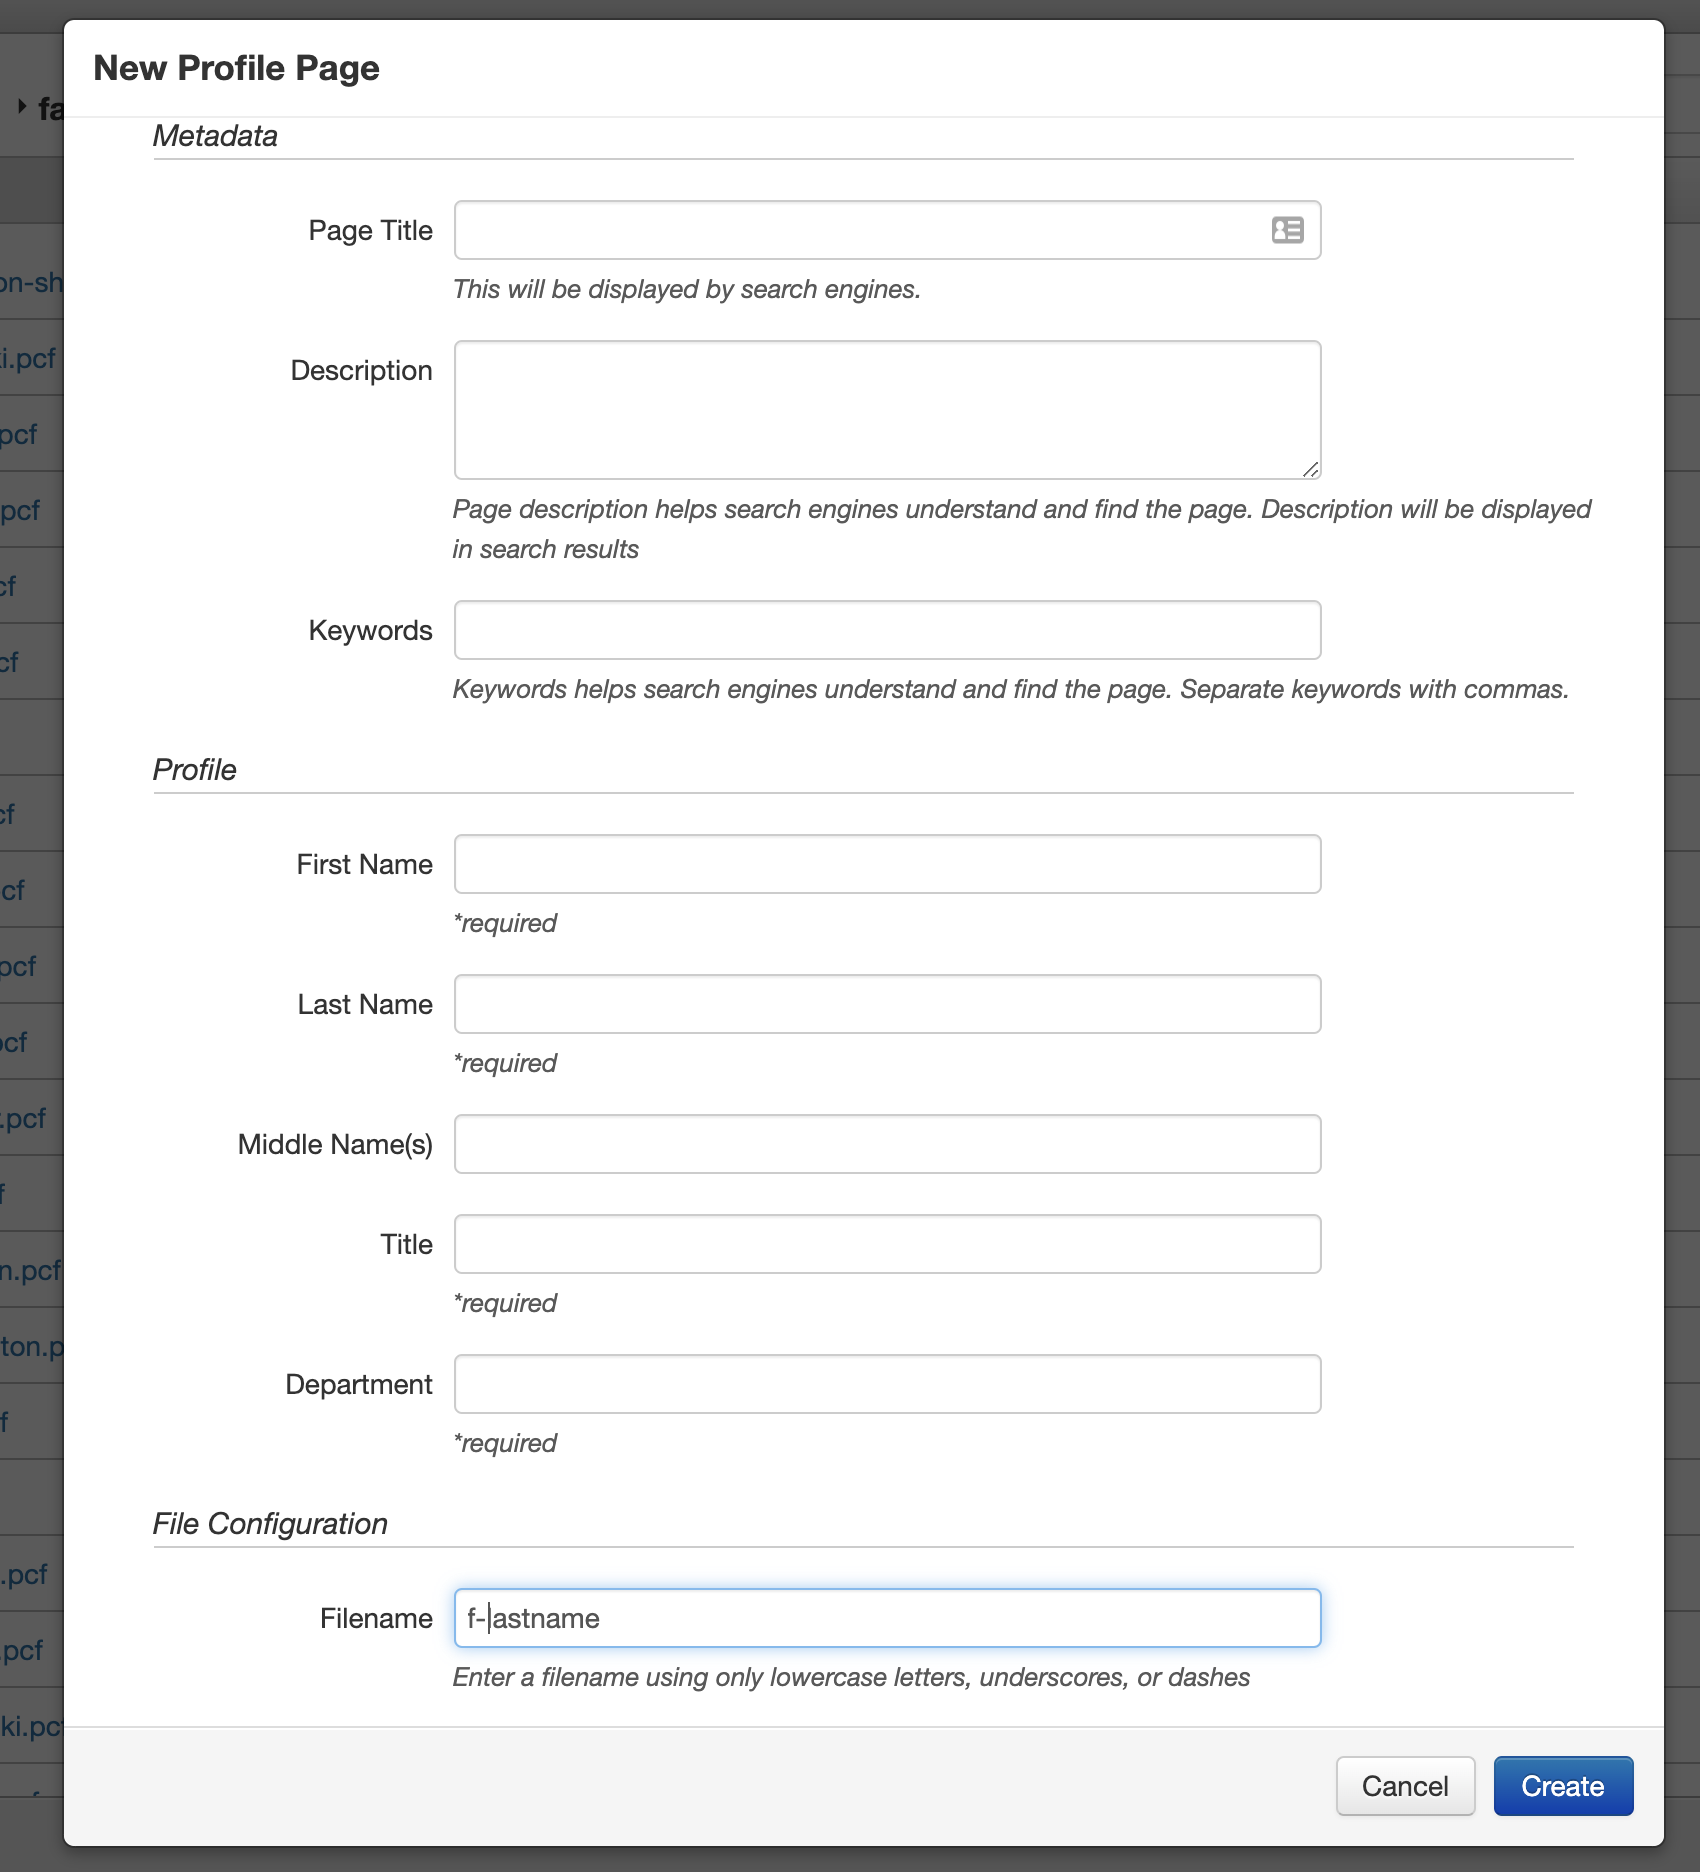Click the 'Middle Name(s)' label

(335, 1145)
